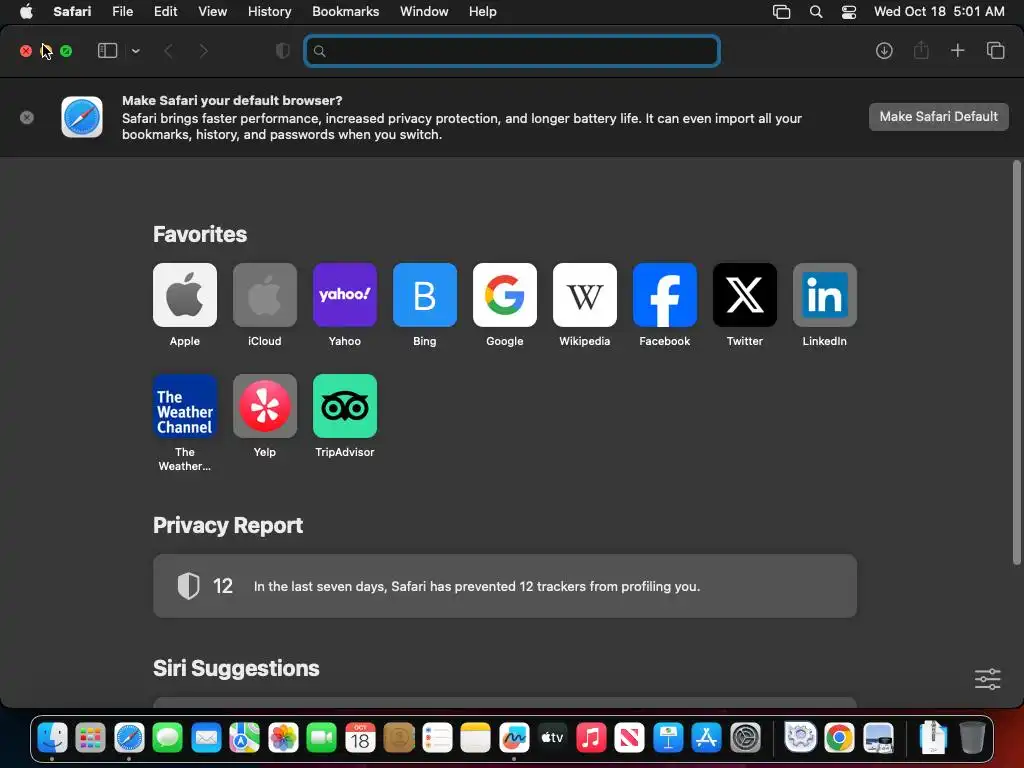This screenshot has width=1024, height=768.
Task: Show downloads with the download icon
Action: point(884,51)
